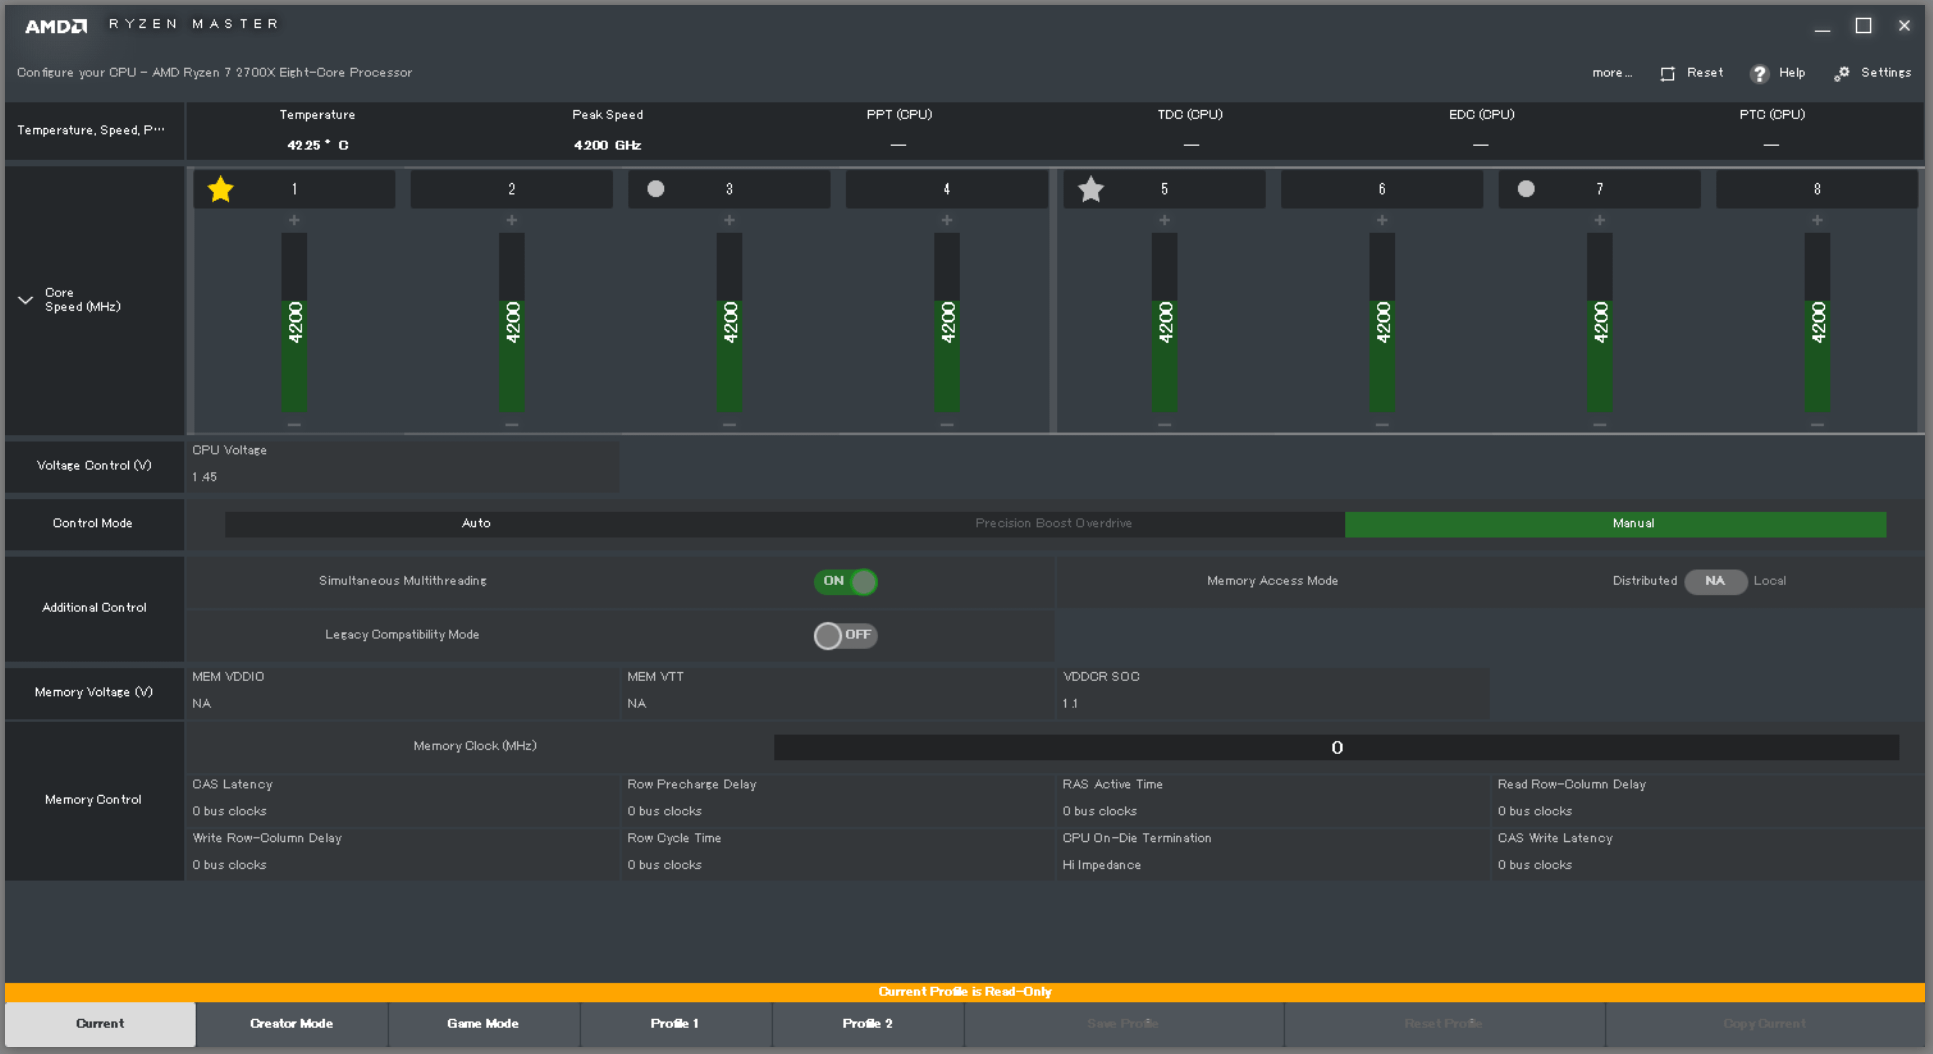
Task: Click the Current Profile is Read-Only banner
Action: click(x=965, y=992)
